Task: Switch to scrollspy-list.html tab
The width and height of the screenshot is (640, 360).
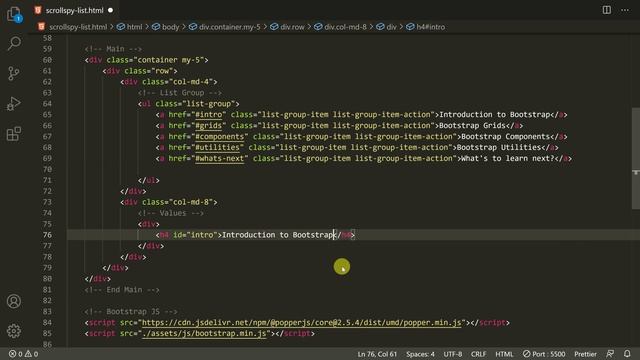Action: coord(74,10)
